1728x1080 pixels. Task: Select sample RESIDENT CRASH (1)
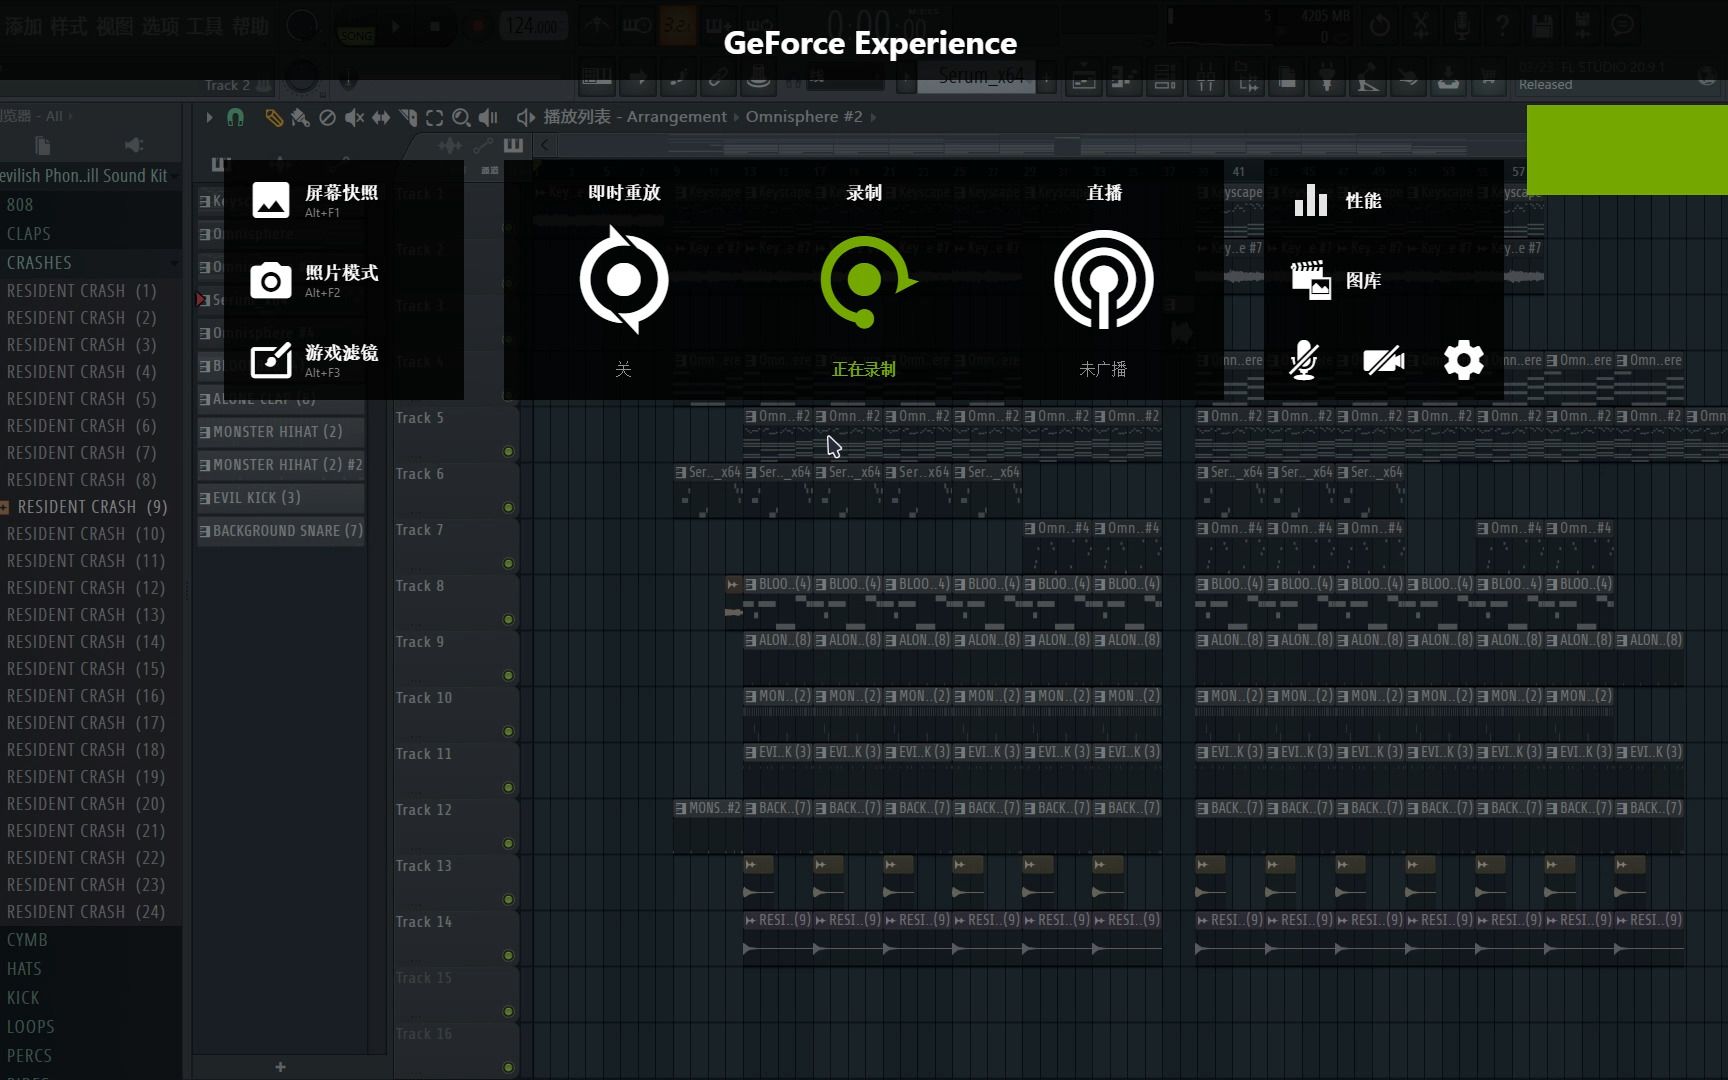point(90,291)
